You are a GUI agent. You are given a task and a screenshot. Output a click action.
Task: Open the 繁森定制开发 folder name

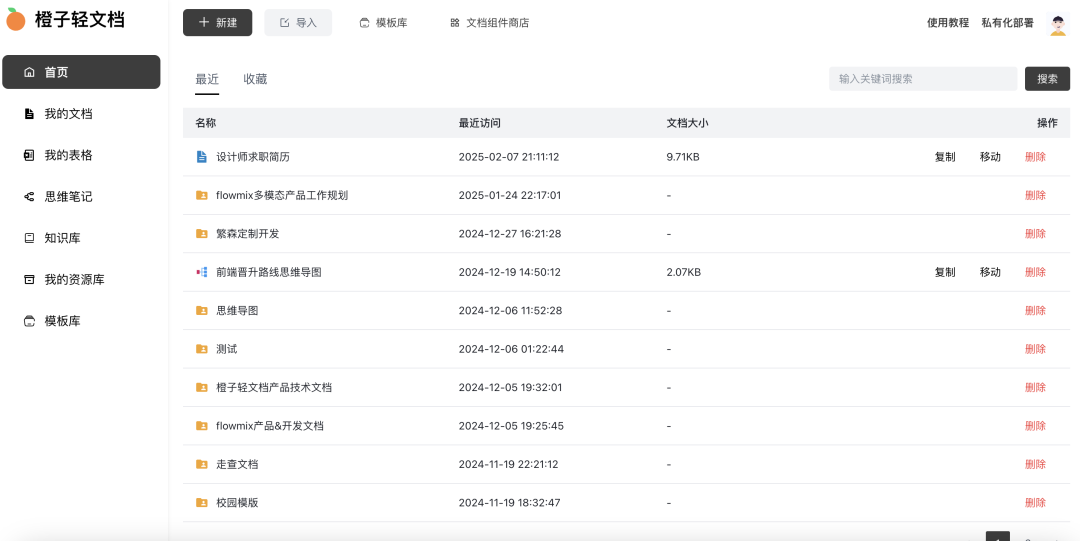[x=247, y=234]
